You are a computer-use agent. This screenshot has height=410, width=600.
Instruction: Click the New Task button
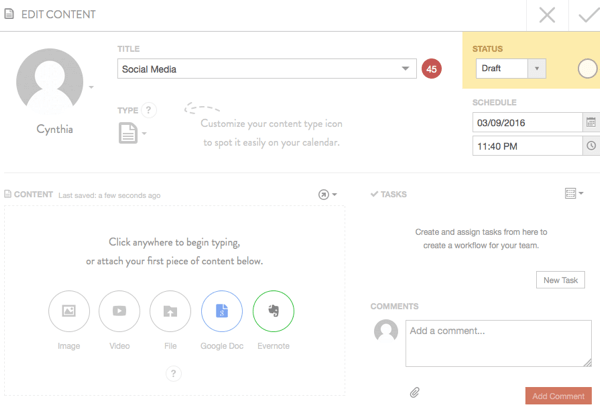560,280
